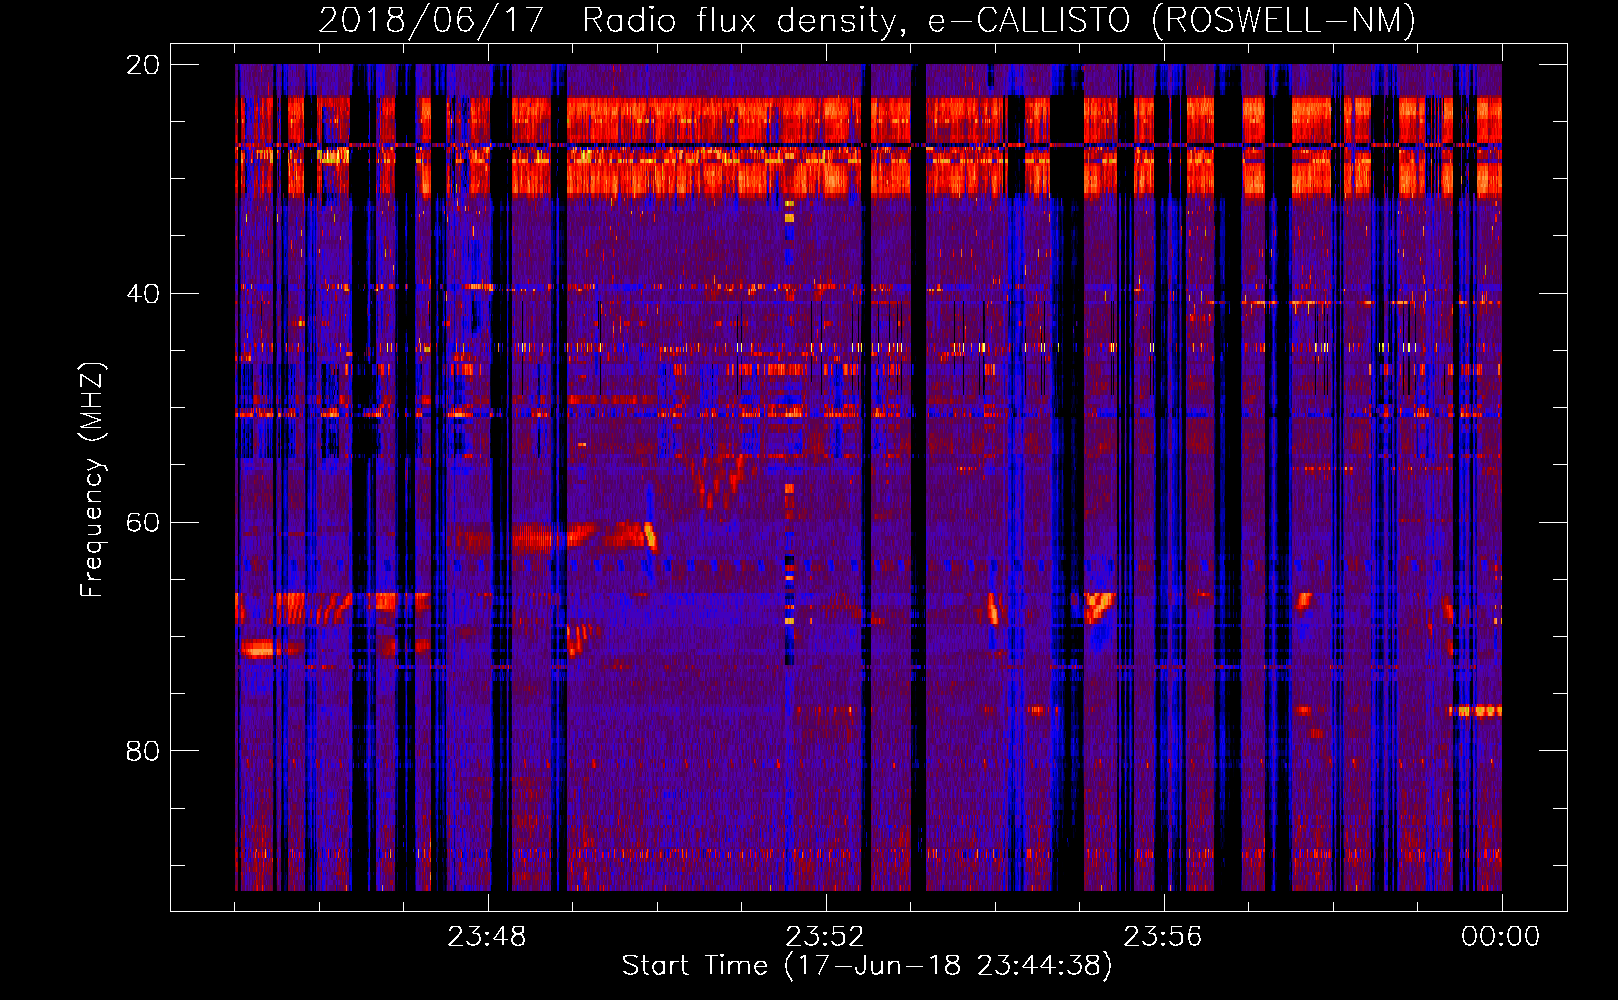The width and height of the screenshot is (1618, 1000).
Task: Click the 23:56 time tick label
Action: point(1163,937)
